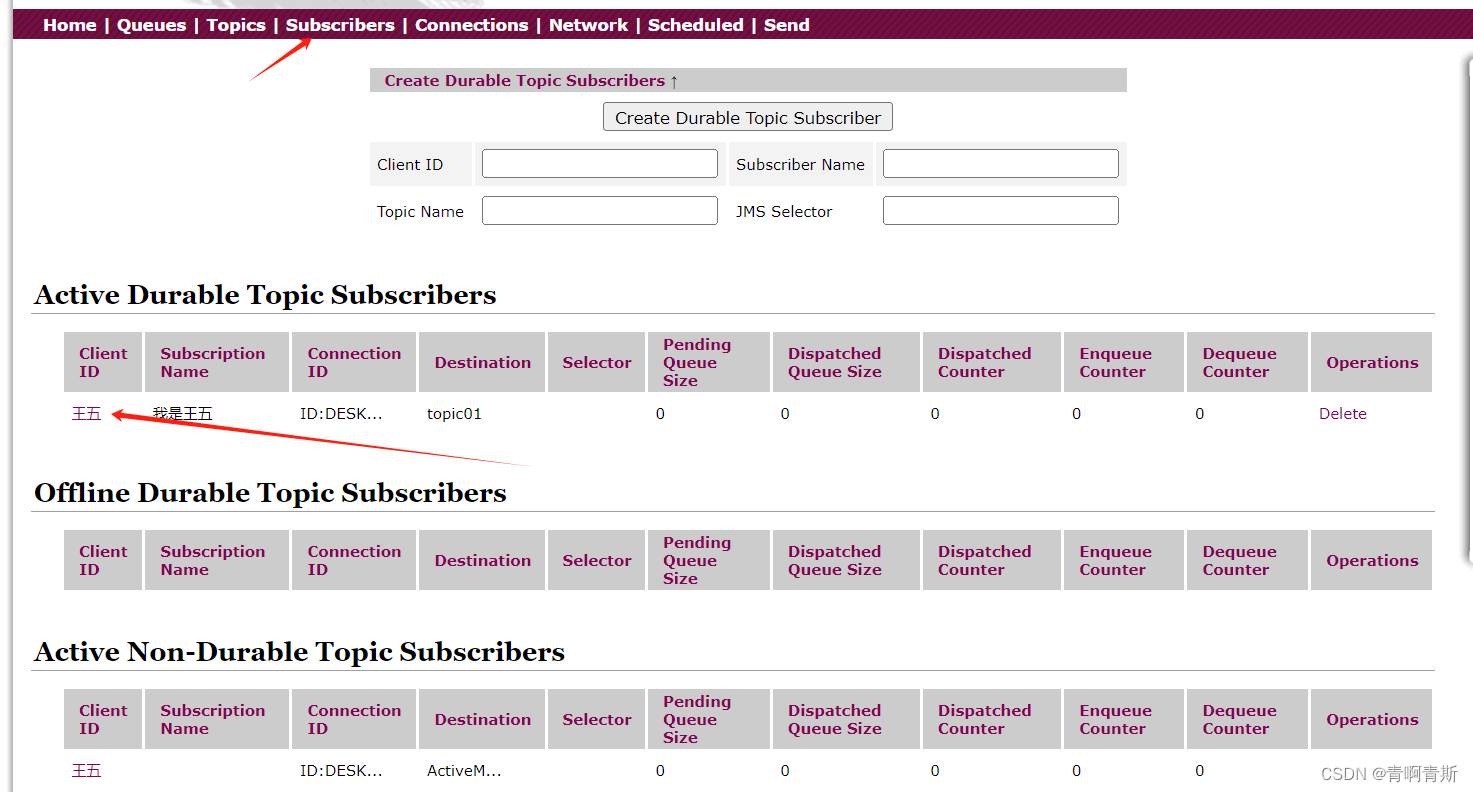This screenshot has height=792, width=1473.
Task: Open client 王五 in Active Durable table
Action: tap(86, 414)
